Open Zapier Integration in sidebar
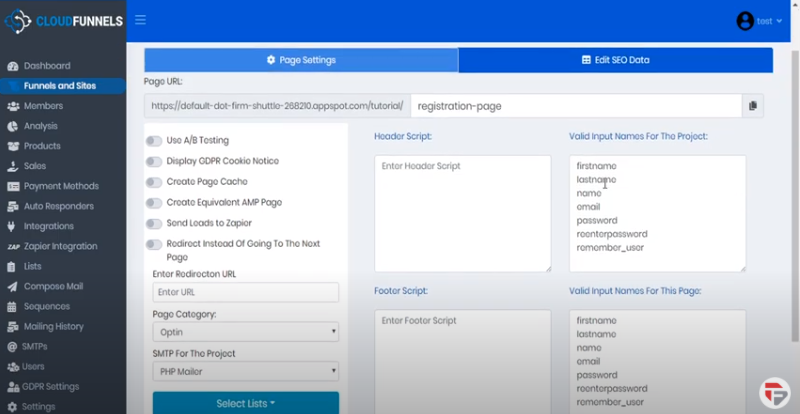The image size is (800, 414). 60,246
